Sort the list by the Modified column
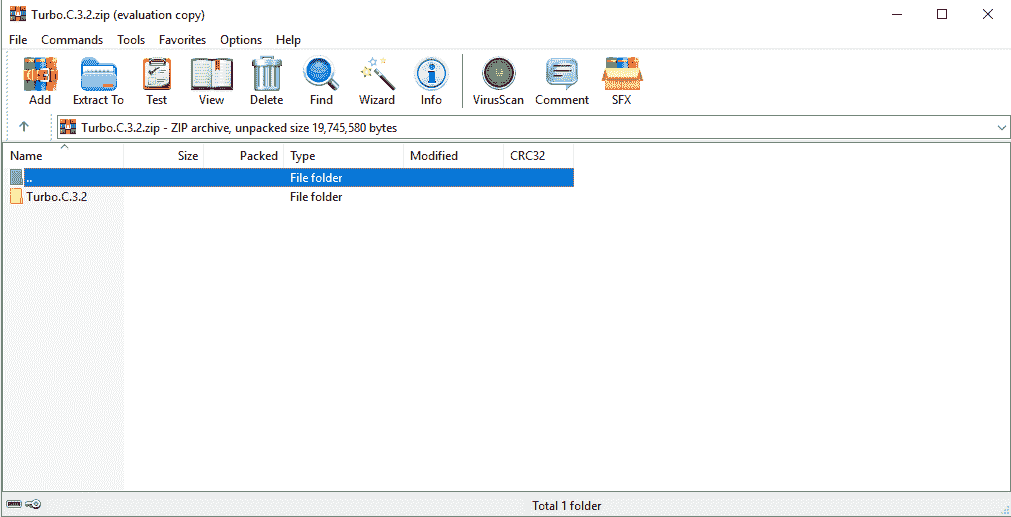Image resolution: width=1011 pixels, height=517 pixels. (453, 155)
